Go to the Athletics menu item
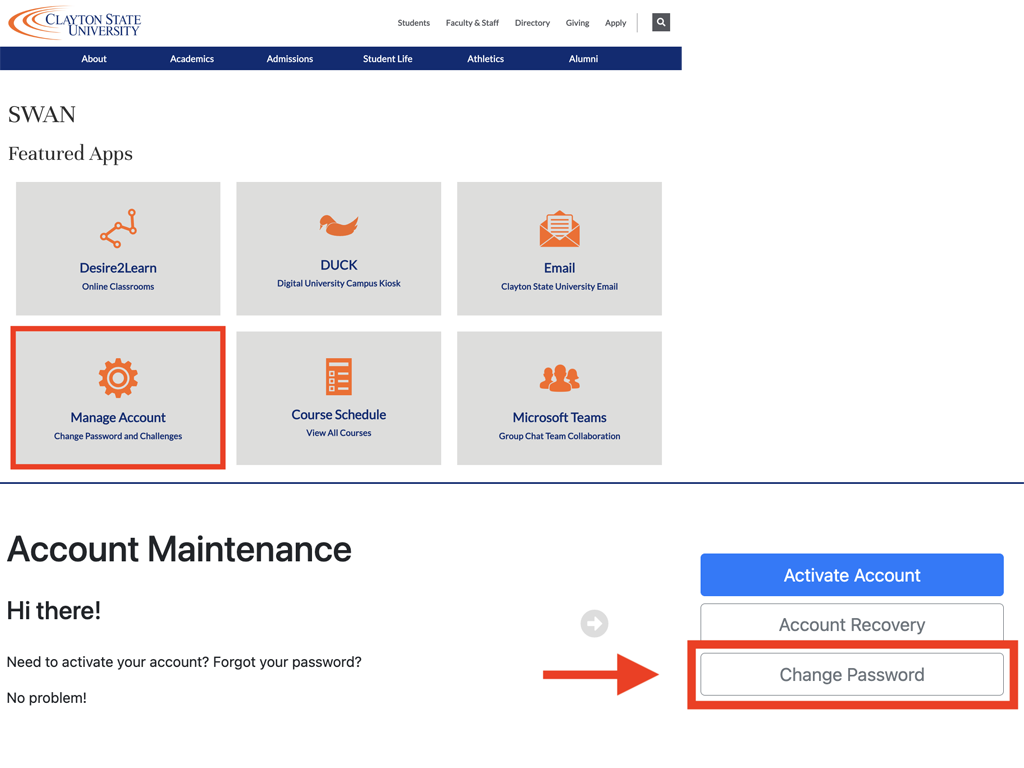The image size is (1024, 768). tap(486, 59)
